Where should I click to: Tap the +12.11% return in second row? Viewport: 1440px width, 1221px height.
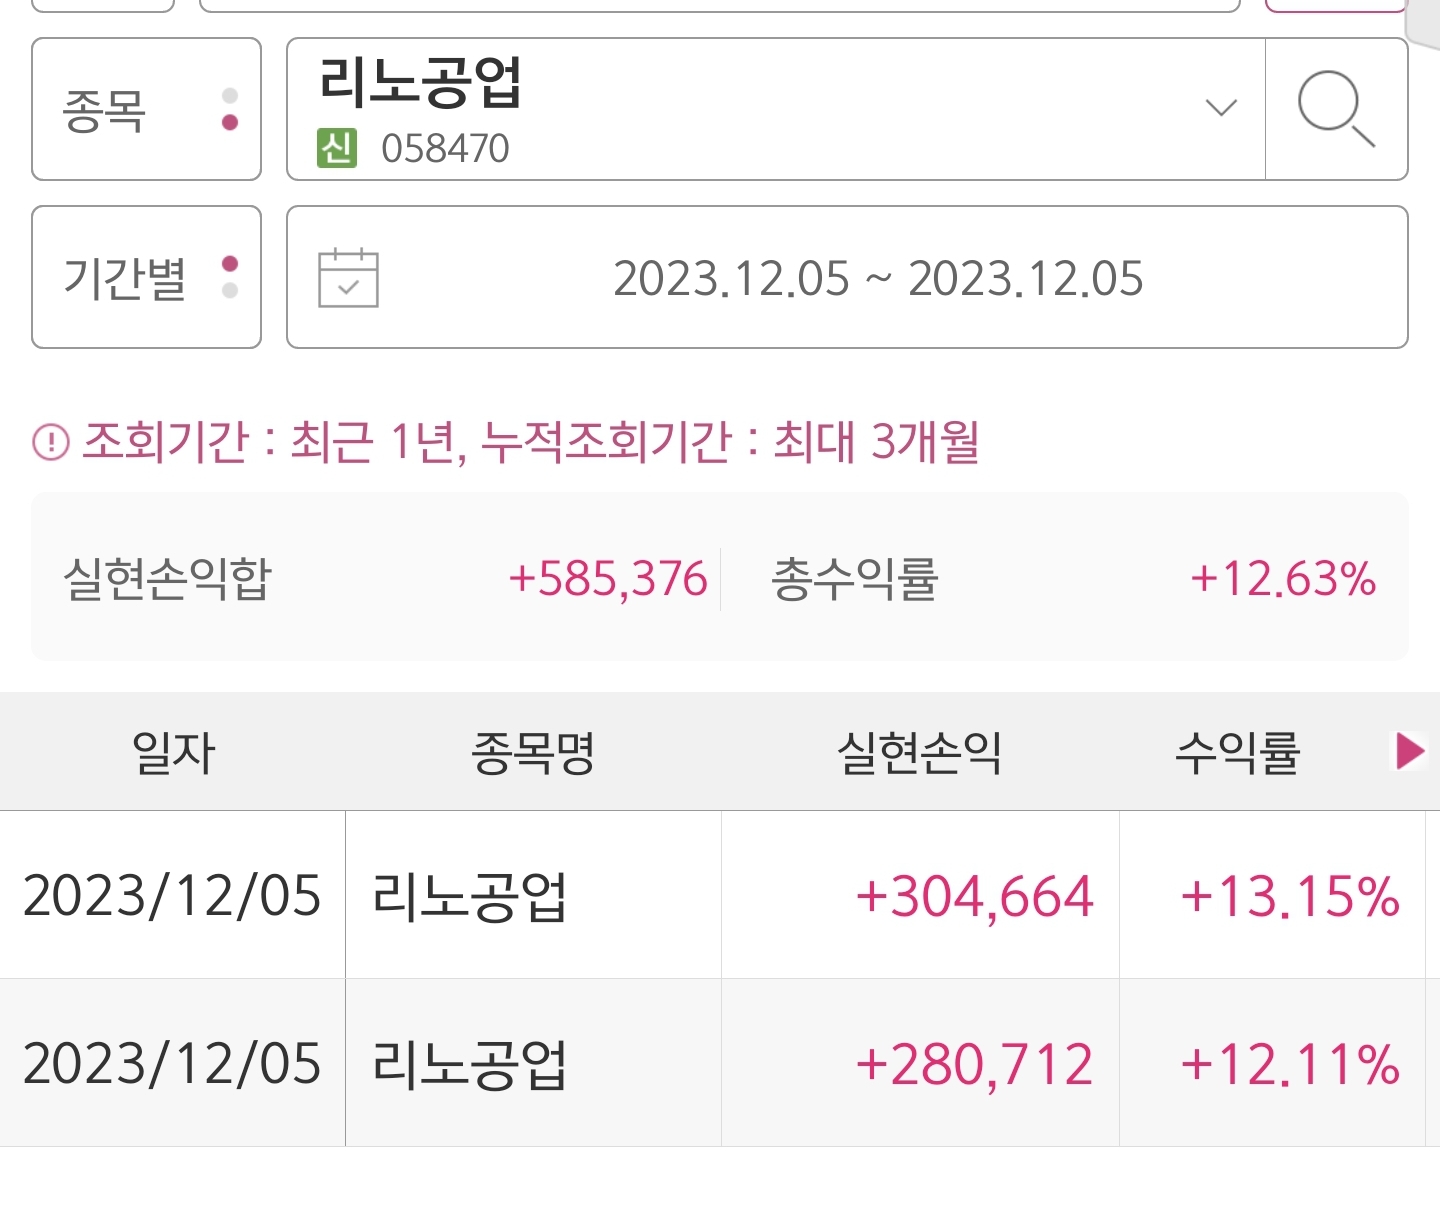coord(1290,1064)
